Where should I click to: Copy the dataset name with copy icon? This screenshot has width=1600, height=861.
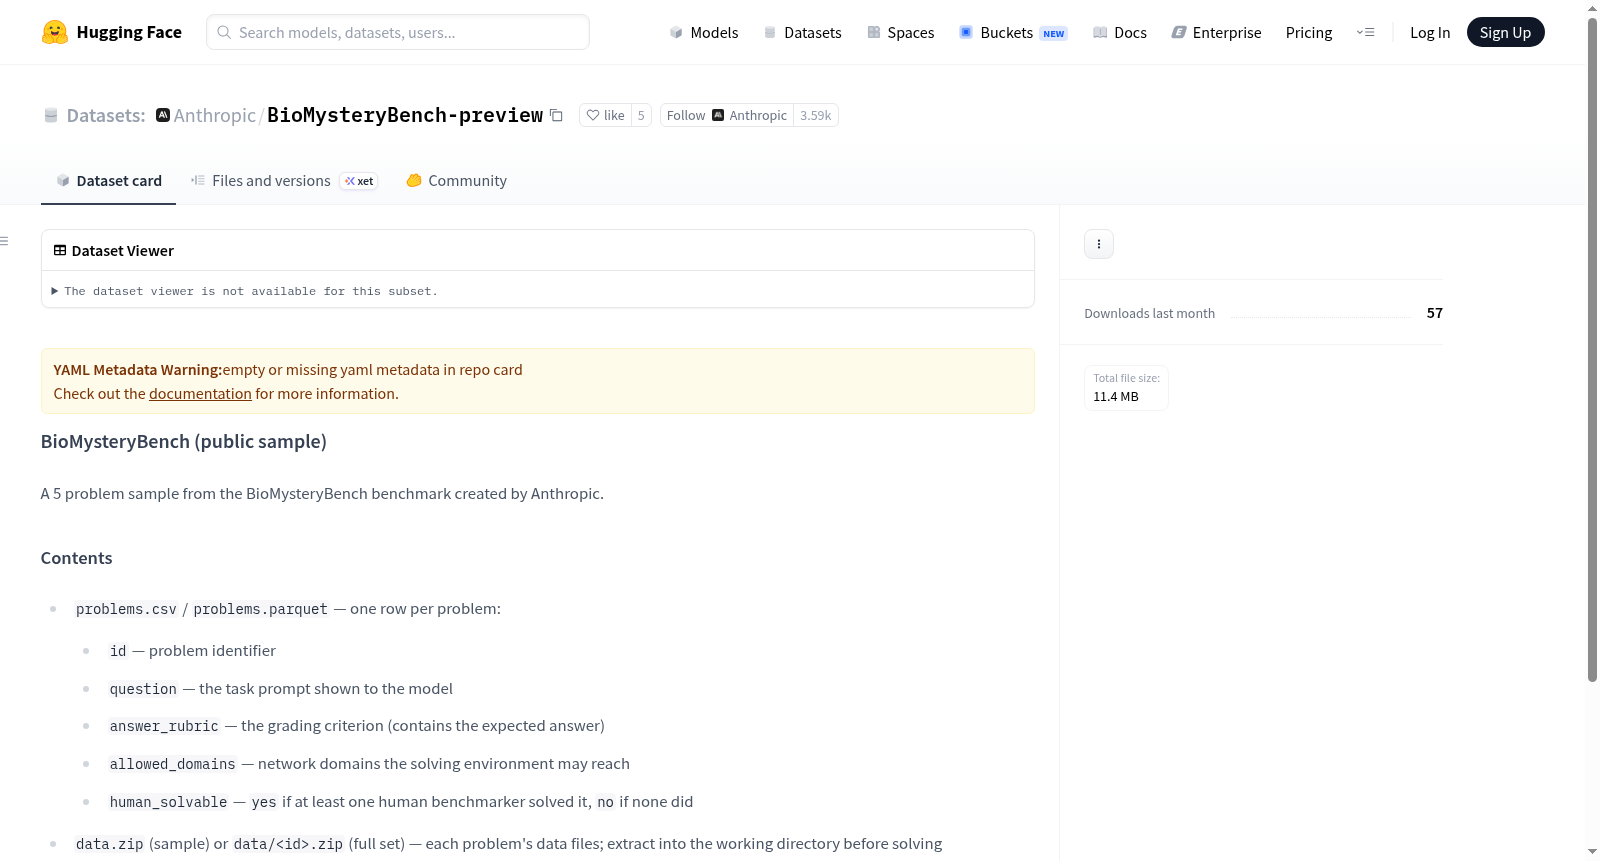(556, 115)
